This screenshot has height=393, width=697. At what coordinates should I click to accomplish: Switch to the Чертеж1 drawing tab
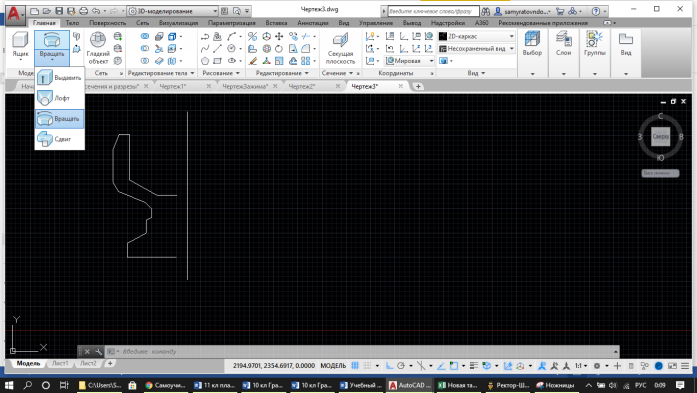(x=172, y=86)
